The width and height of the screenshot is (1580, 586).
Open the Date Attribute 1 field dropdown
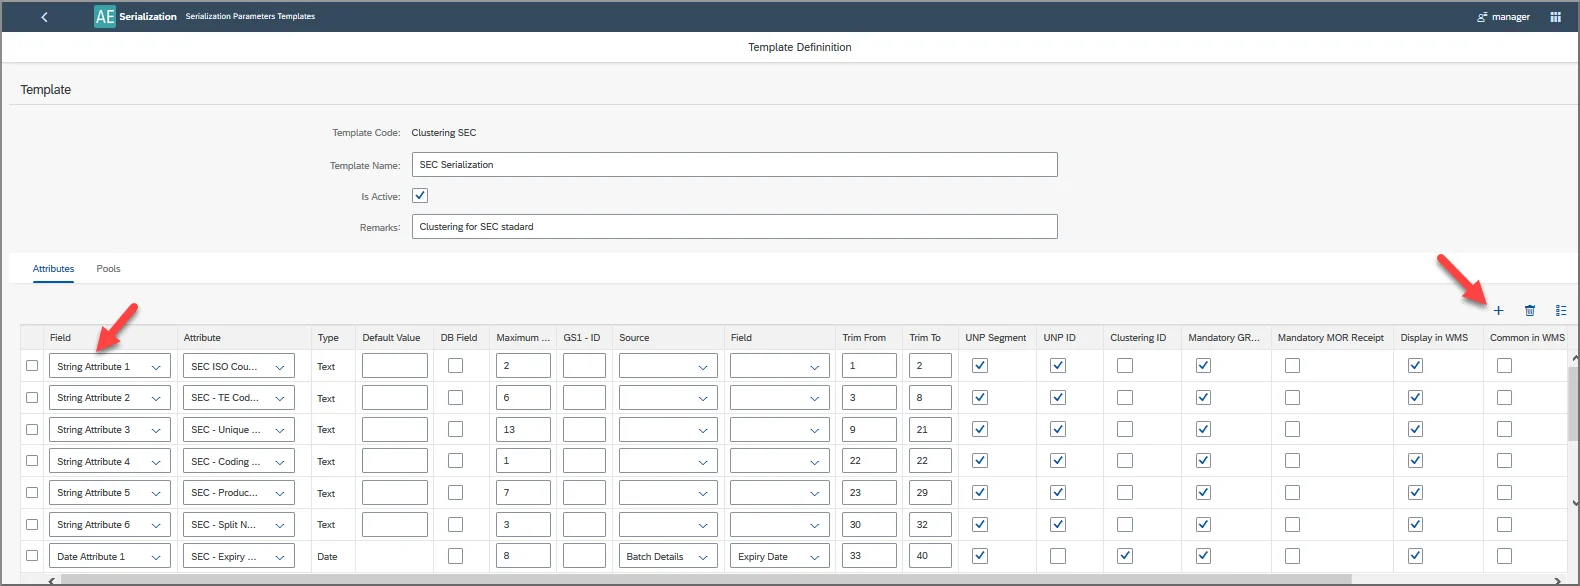(110, 556)
